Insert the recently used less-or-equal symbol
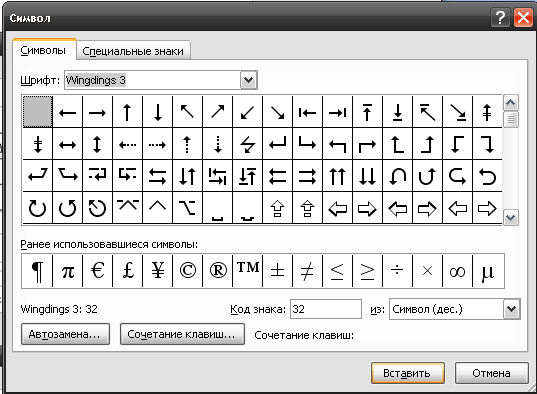537x394 pixels. point(337,271)
